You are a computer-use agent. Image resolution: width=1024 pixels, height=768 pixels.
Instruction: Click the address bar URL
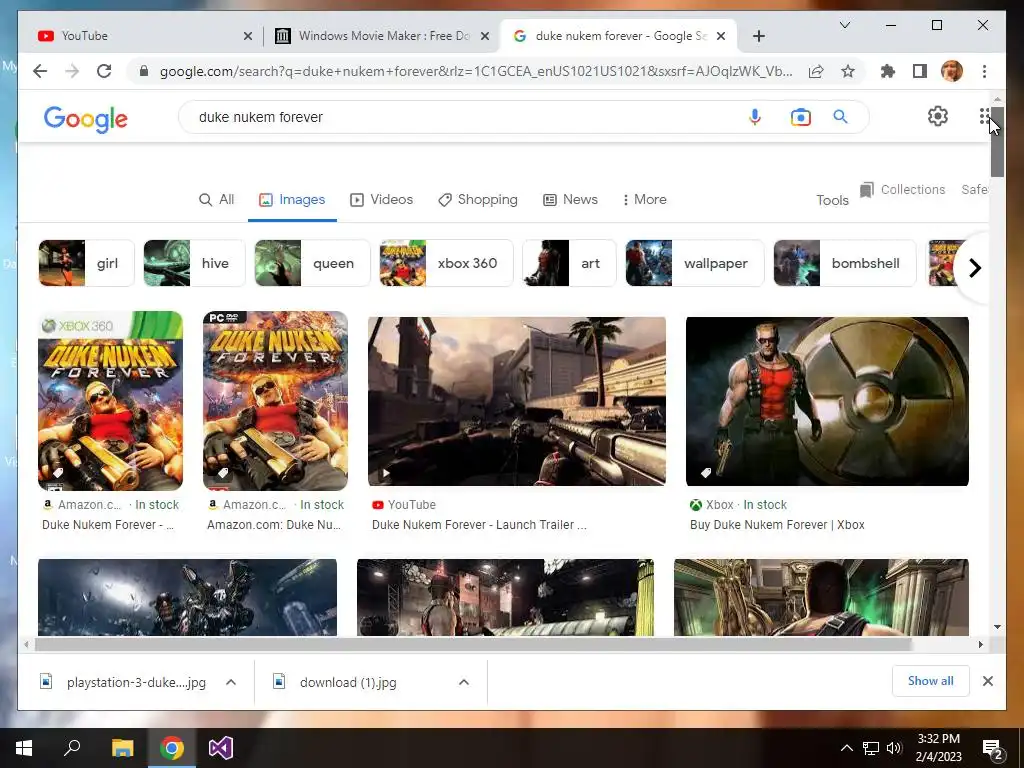475,71
